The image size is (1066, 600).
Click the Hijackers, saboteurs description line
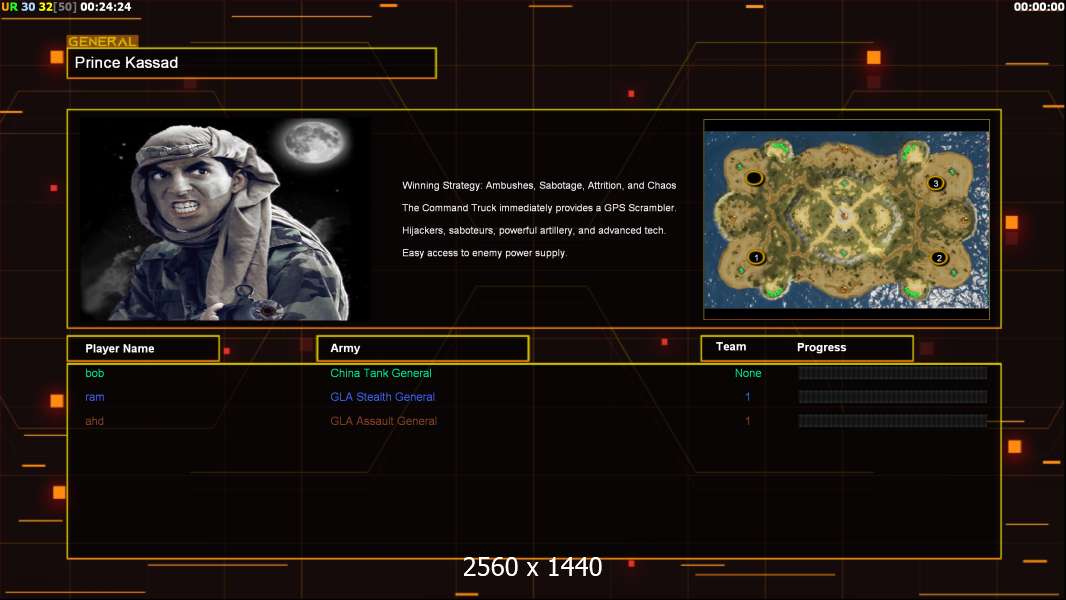534,230
